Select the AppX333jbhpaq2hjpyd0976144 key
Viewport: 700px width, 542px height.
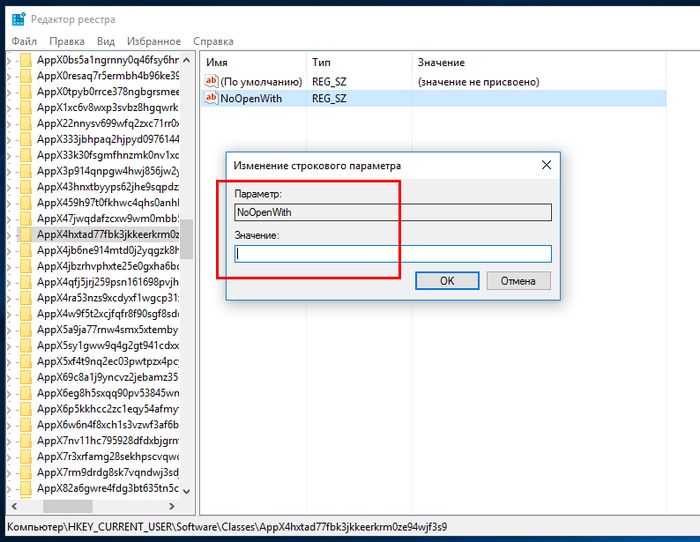coord(108,139)
